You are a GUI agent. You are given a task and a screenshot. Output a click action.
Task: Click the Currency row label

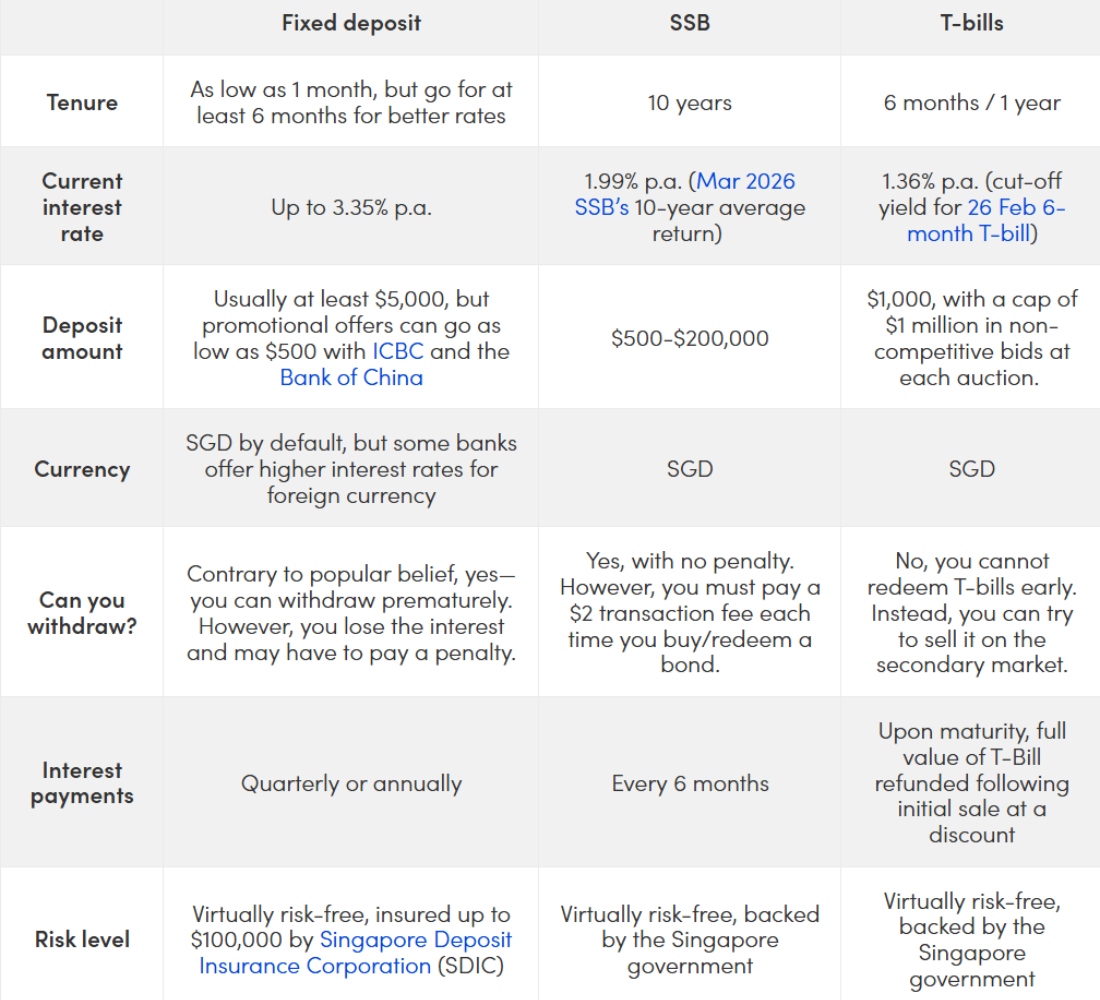tap(82, 469)
